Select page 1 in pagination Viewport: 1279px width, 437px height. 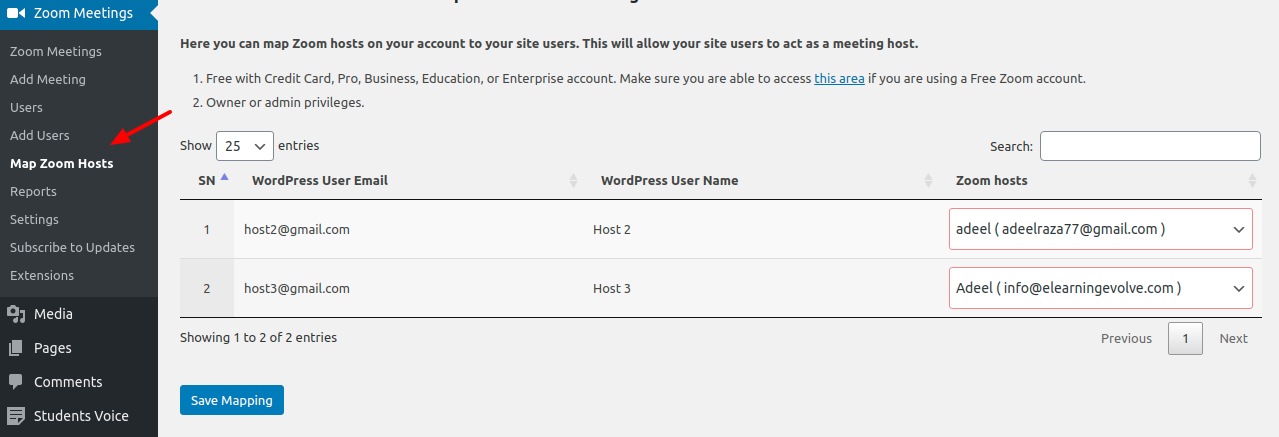(x=1185, y=338)
